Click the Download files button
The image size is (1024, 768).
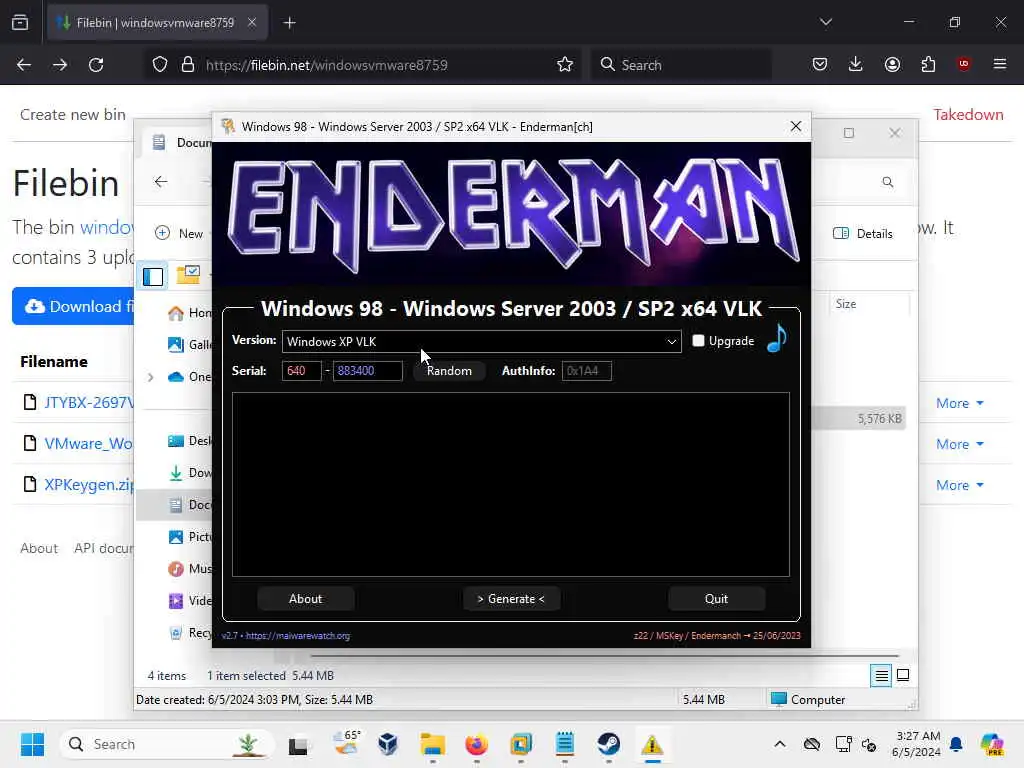73,306
